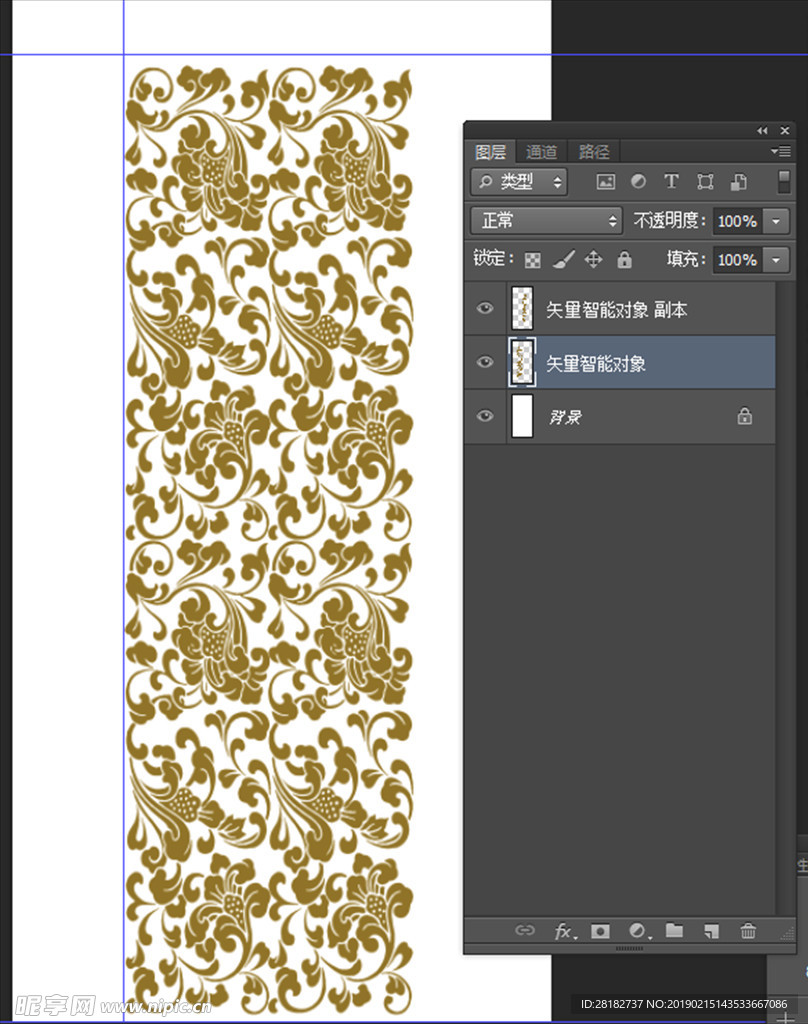Image resolution: width=808 pixels, height=1024 pixels.
Task: Open the layers panel flyout menu
Action: 780,152
